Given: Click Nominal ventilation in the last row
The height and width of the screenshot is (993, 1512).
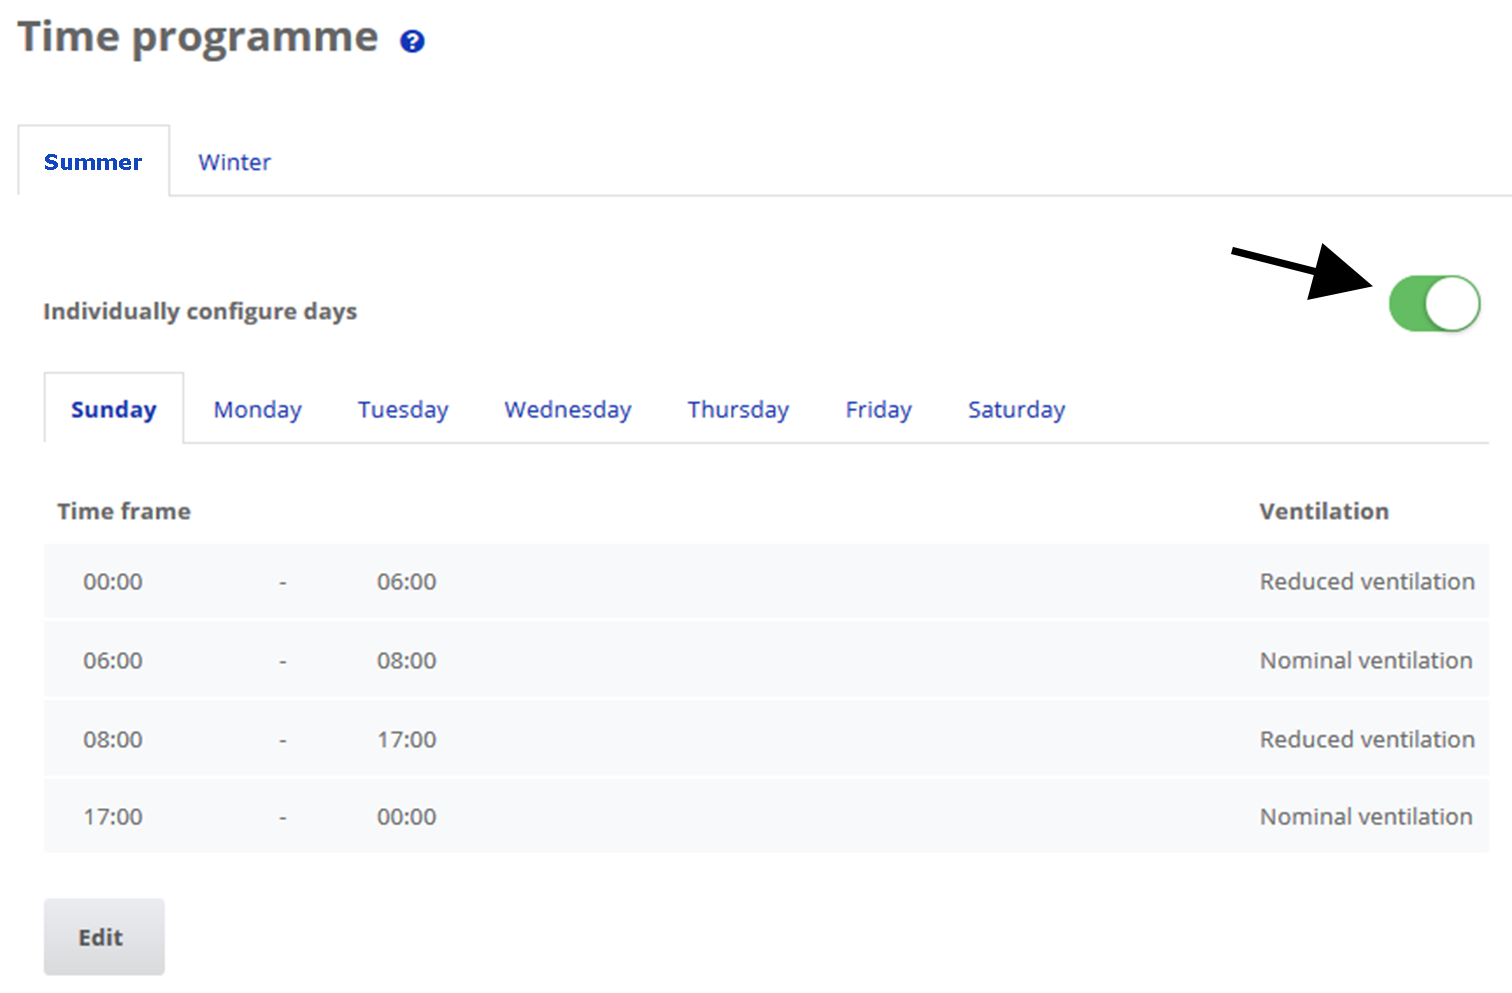Looking at the screenshot, I should pos(1365,816).
